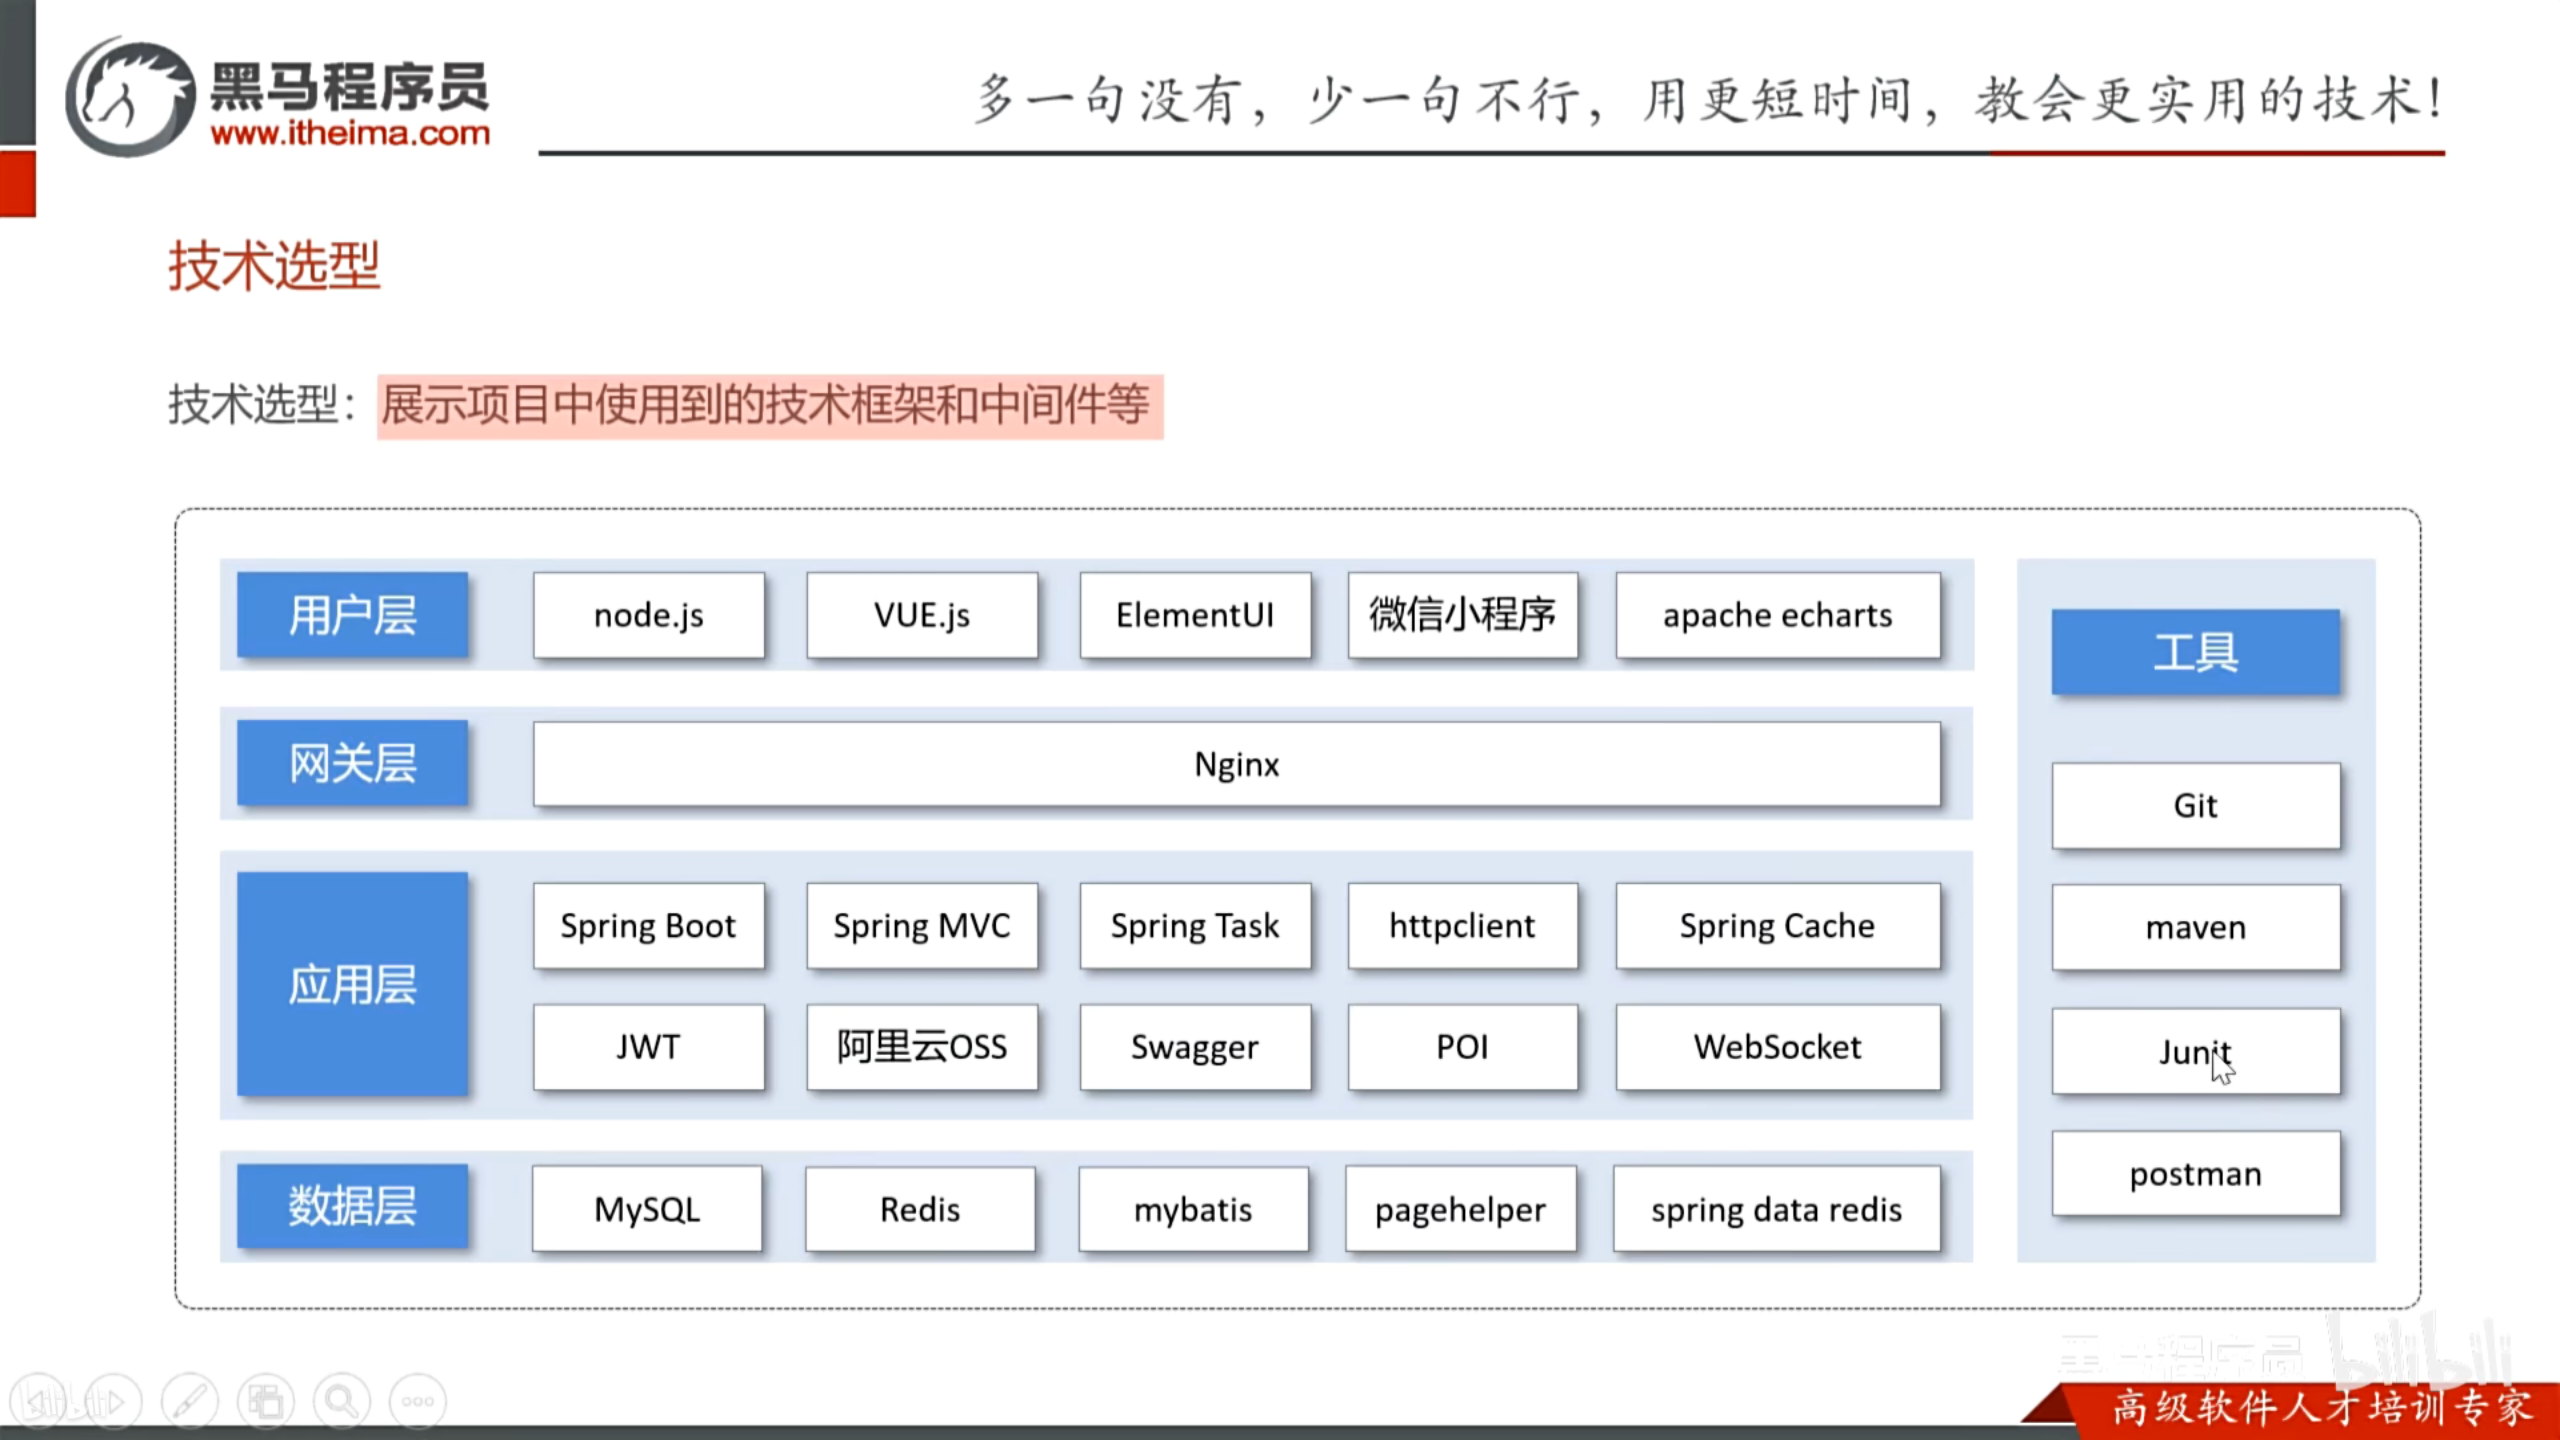The width and height of the screenshot is (2560, 1440).
Task: Click the Spring Cache box
Action: pyautogui.click(x=1778, y=926)
